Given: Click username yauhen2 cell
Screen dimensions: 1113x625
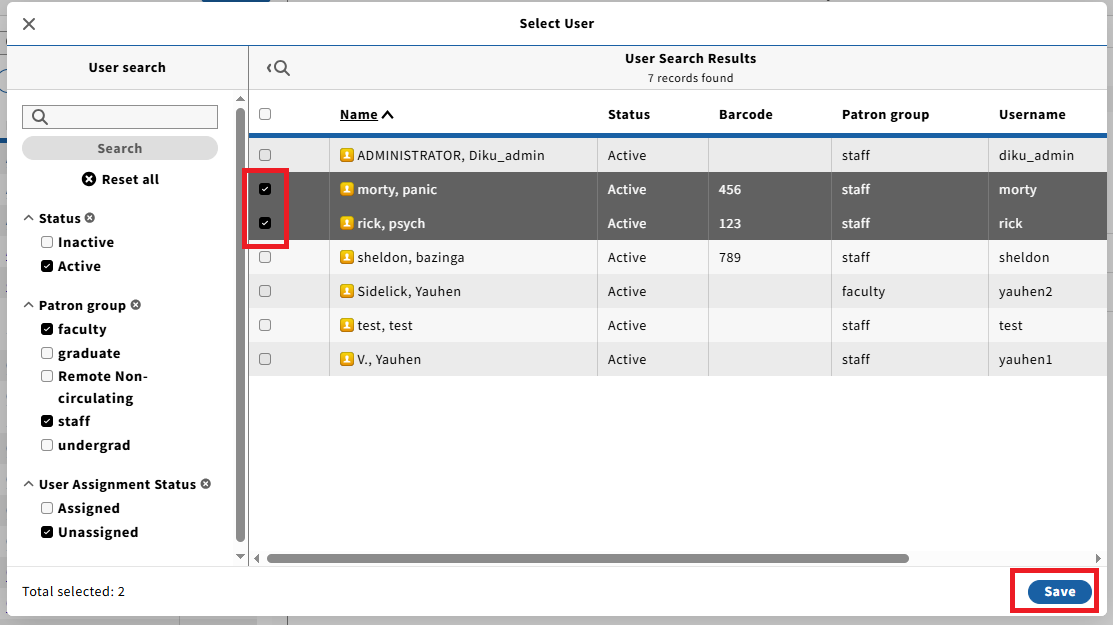Looking at the screenshot, I should [x=1026, y=292].
